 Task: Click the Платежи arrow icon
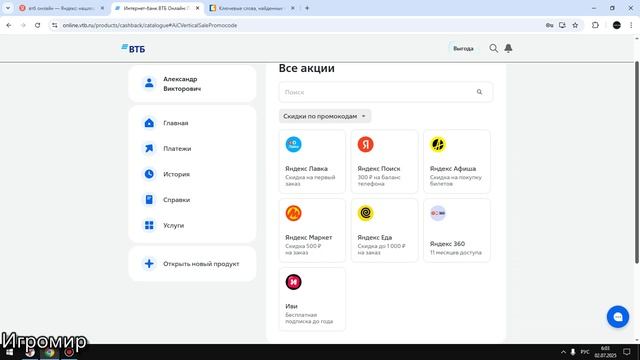149,149
